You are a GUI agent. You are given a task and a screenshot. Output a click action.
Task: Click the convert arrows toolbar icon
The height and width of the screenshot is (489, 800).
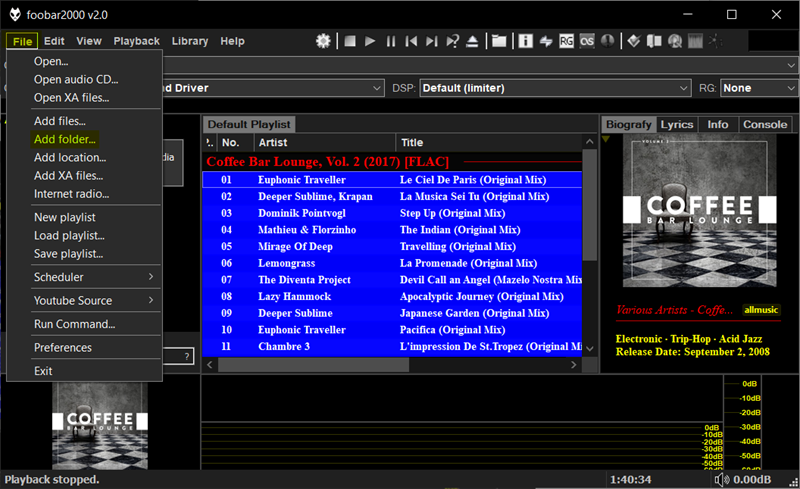point(546,41)
